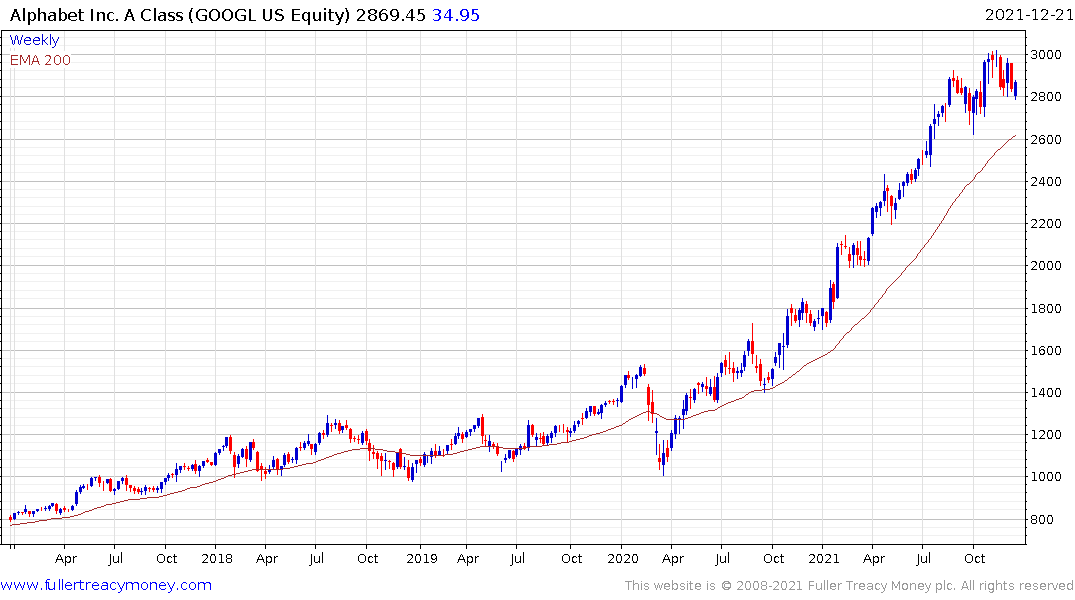Click the 2000 price axis label
Viewport: 1075px width, 600px height.
coord(1046,266)
